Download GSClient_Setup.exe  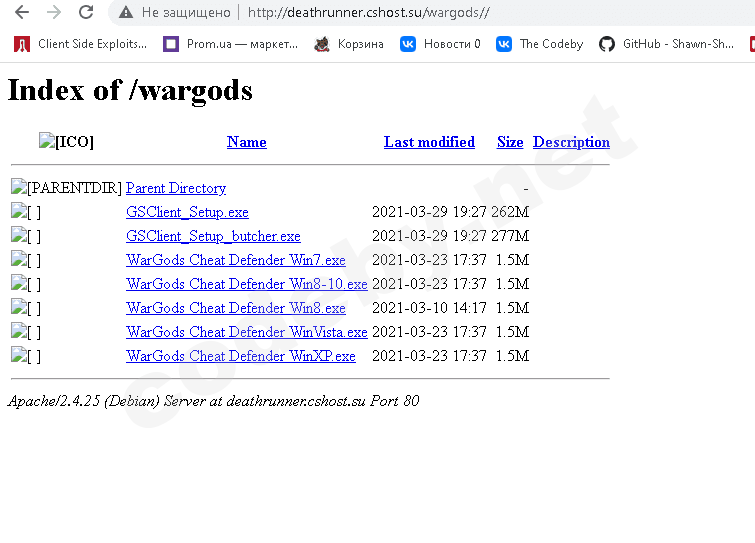click(x=187, y=212)
